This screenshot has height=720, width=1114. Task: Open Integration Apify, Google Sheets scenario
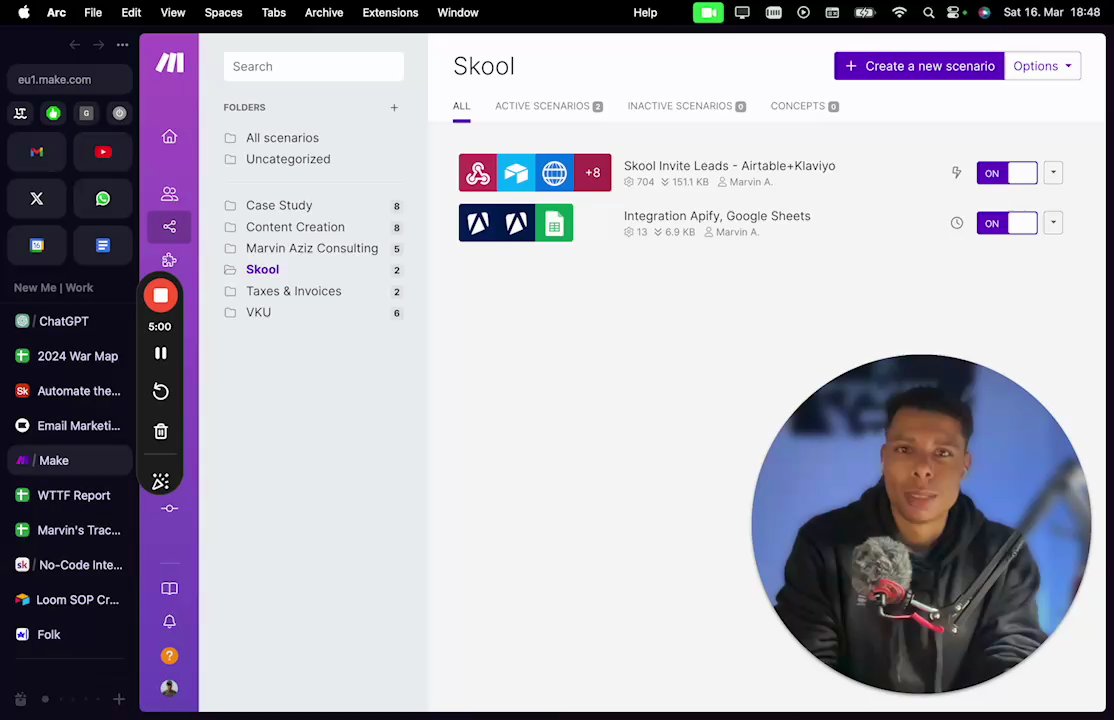coord(717,216)
